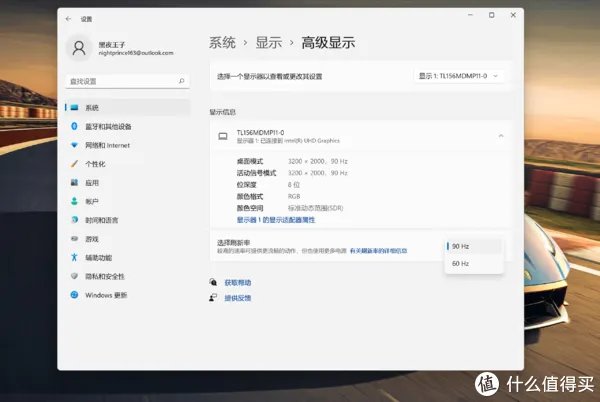Click the Bluetooth icon in sidebar
600x402 pixels.
75,126
